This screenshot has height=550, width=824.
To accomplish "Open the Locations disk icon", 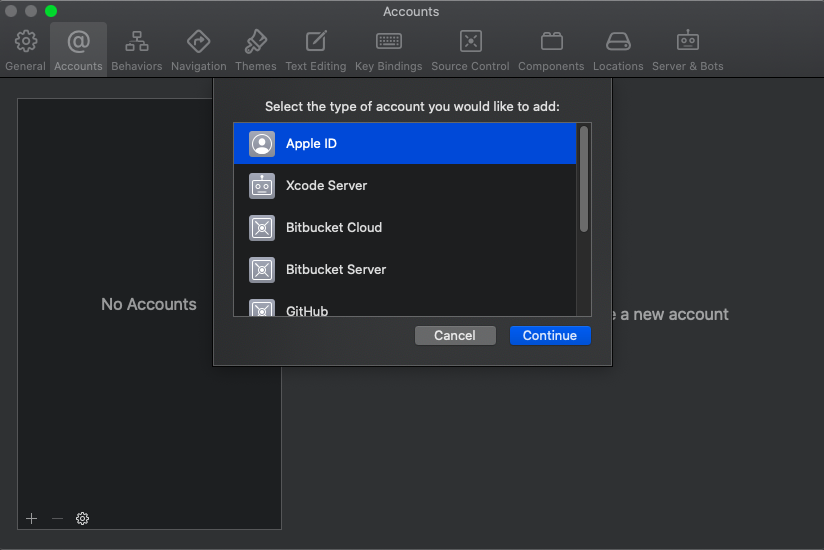I will 619,41.
